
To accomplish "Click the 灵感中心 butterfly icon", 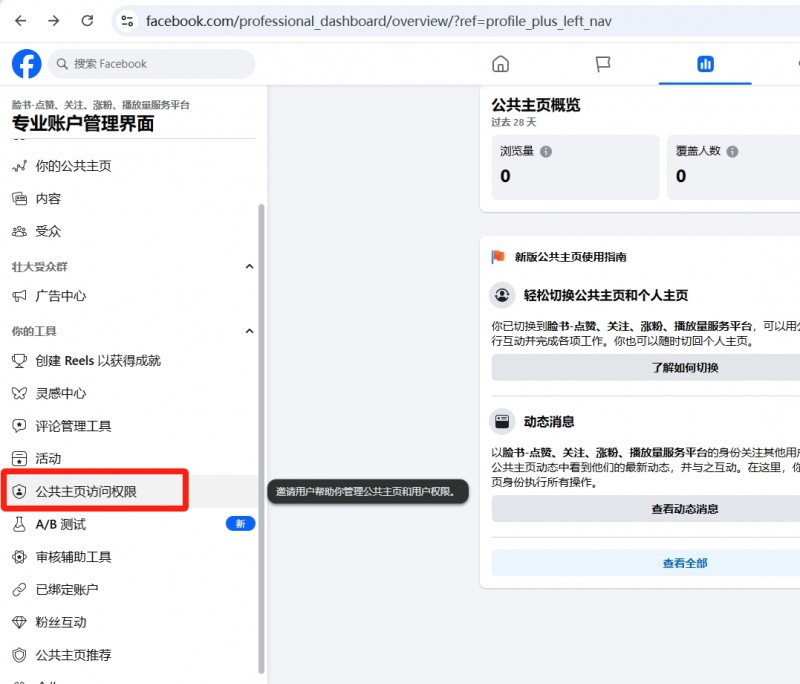I will pyautogui.click(x=19, y=393).
